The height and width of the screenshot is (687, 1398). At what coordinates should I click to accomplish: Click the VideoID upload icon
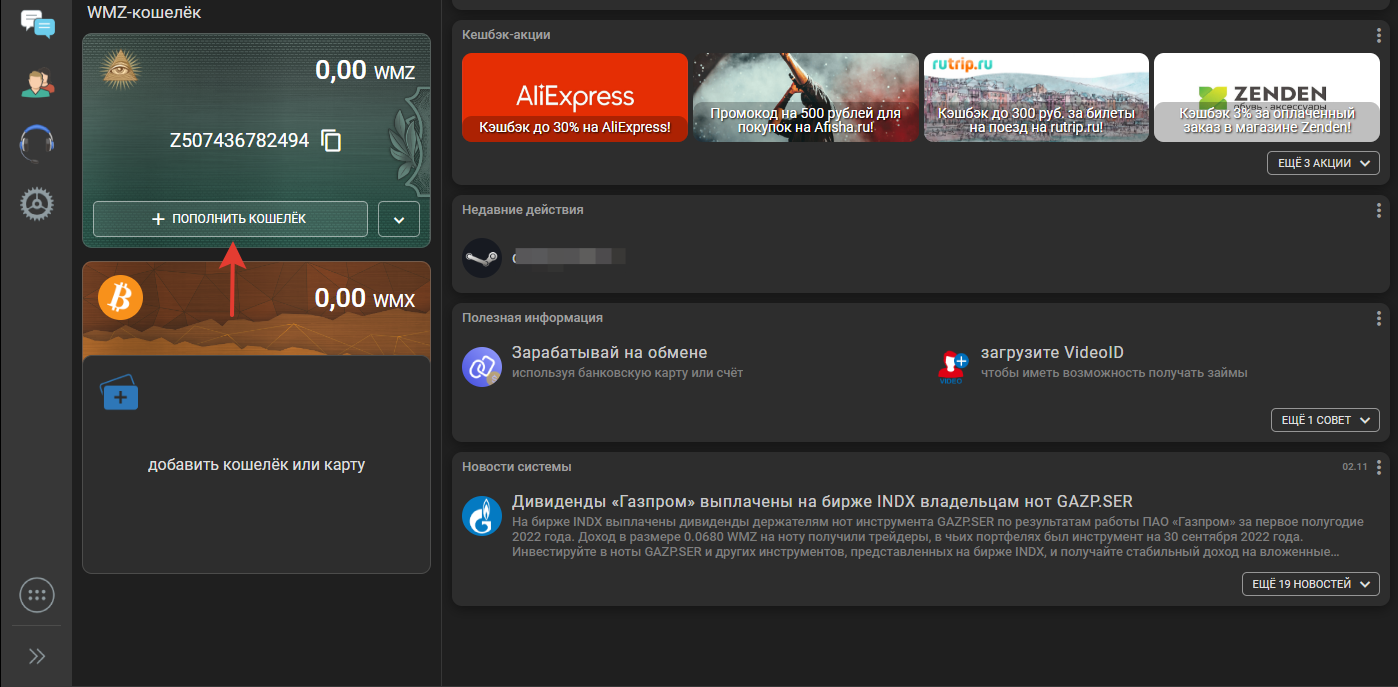(x=953, y=367)
